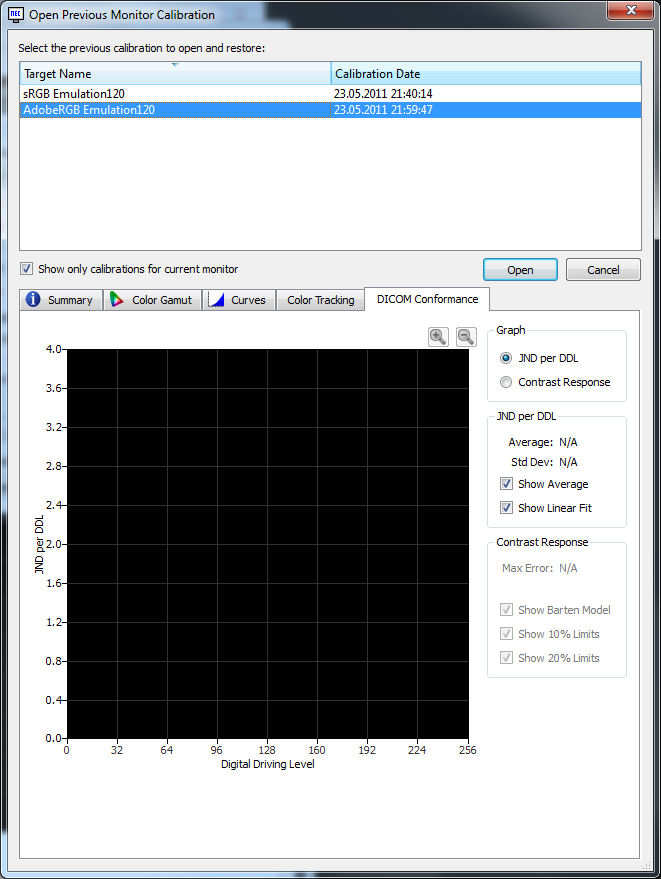The width and height of the screenshot is (661, 879).
Task: Click the Cancel button
Action: [x=603, y=270]
